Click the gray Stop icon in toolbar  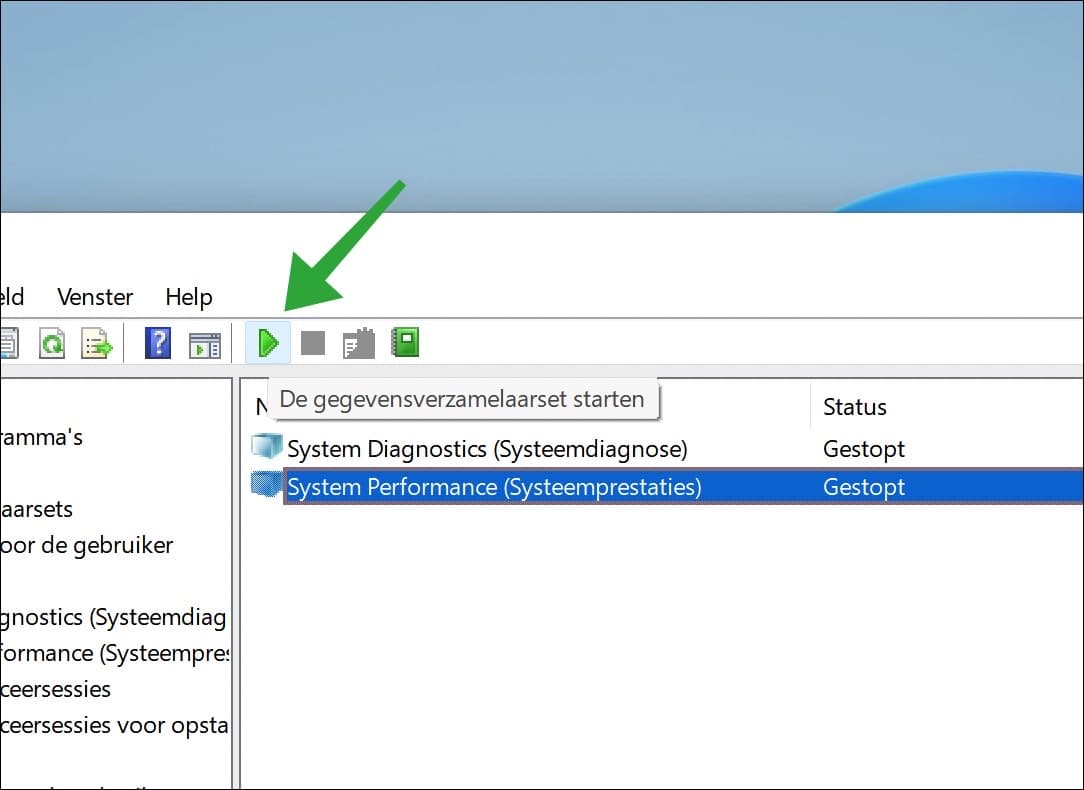click(311, 342)
